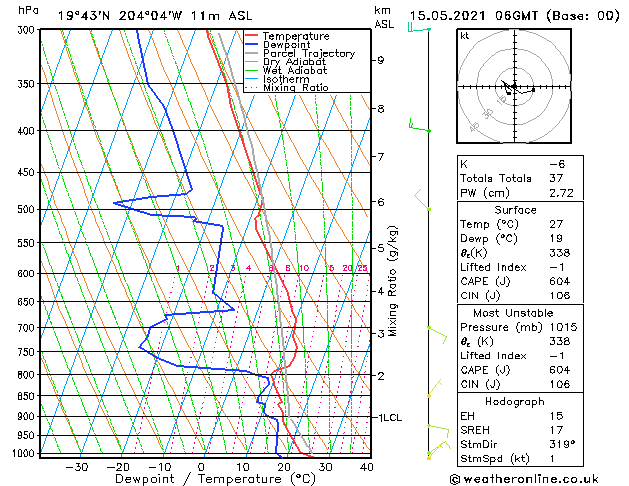
Task: Click the StmSpd (kt) value 1
Action: coord(552,459)
